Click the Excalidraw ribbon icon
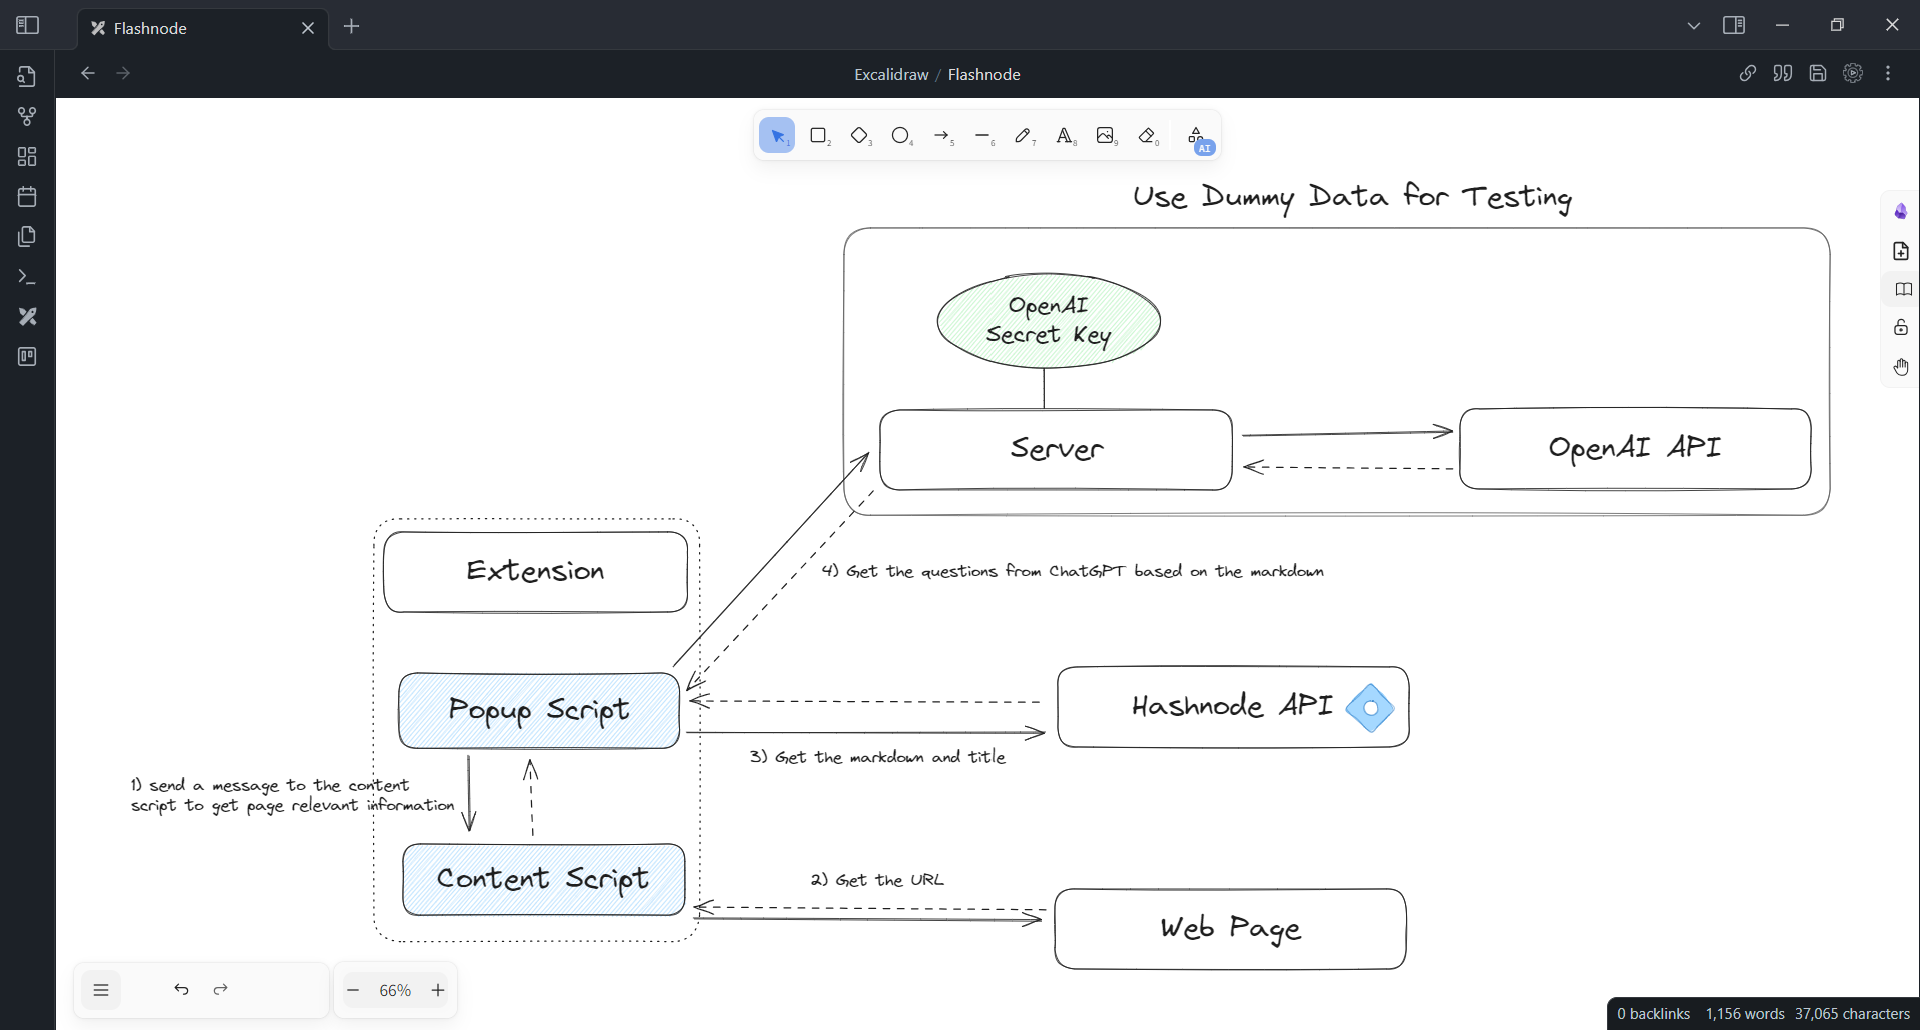This screenshot has width=1920, height=1030. [x=27, y=317]
